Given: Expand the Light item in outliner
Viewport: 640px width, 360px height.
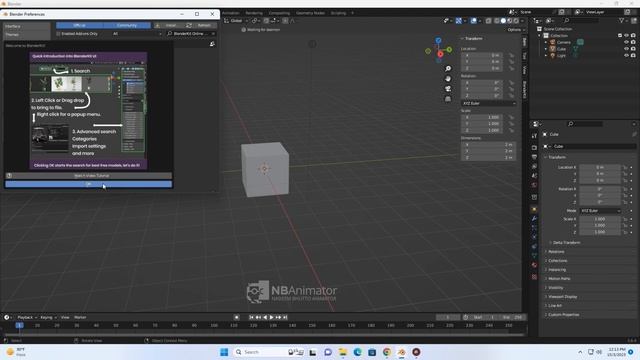Looking at the screenshot, I should 546,55.
